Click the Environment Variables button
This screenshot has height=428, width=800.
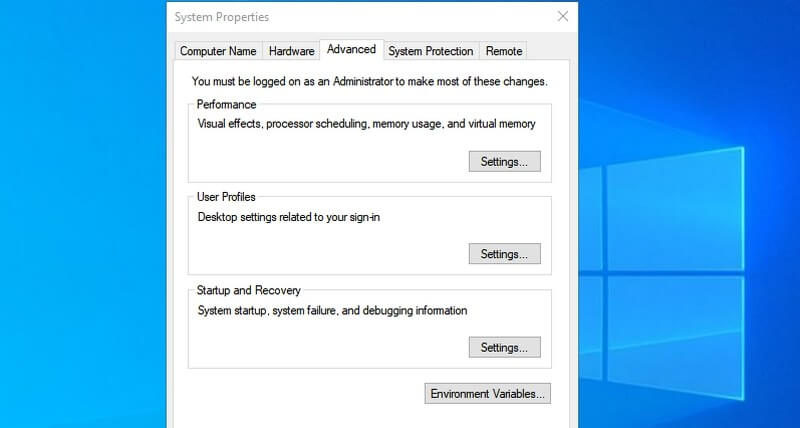[488, 394]
